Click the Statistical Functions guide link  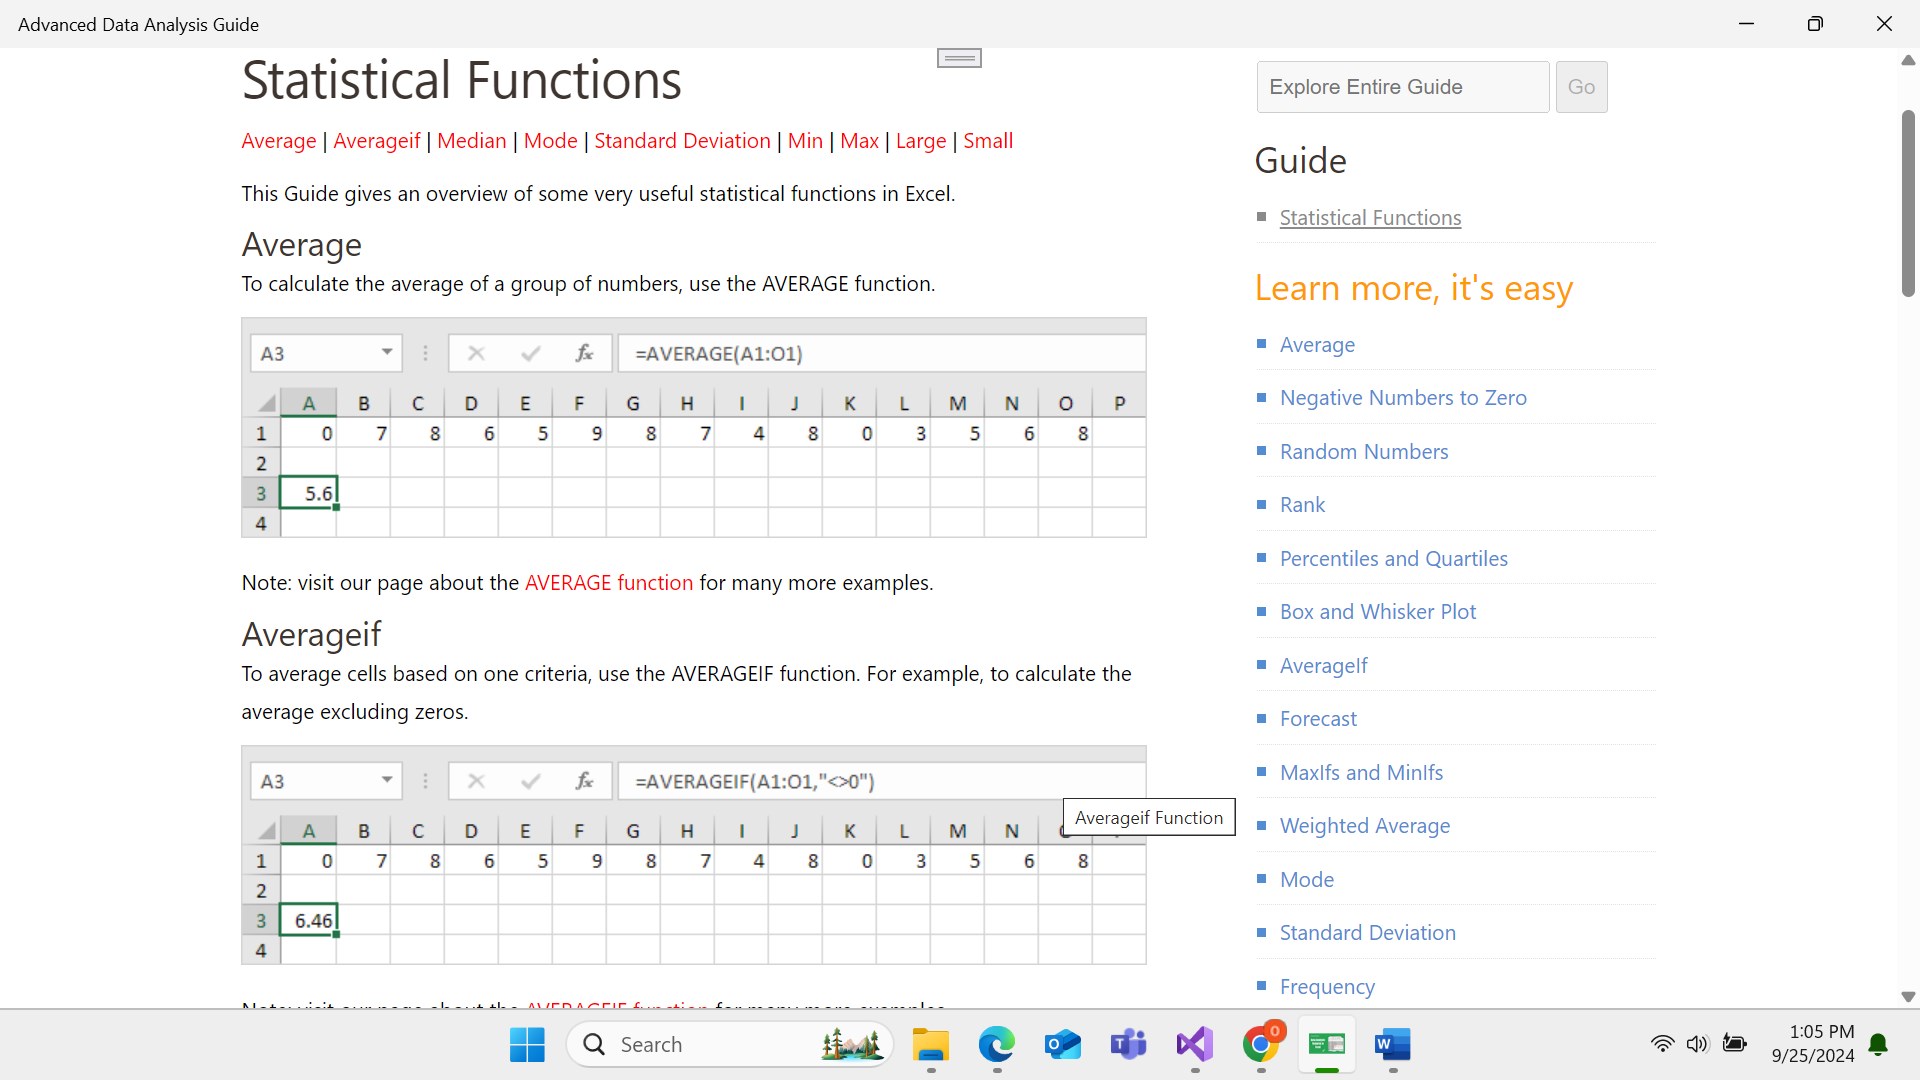1370,218
